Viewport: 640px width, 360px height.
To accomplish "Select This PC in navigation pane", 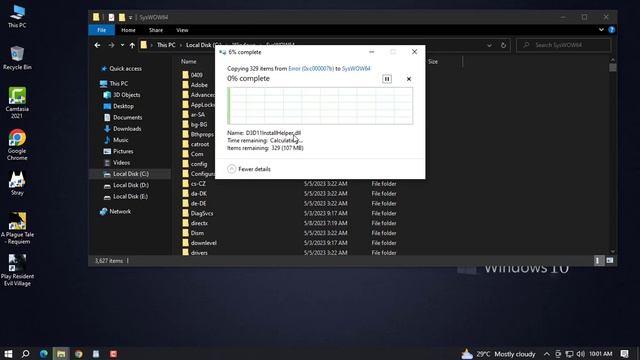I will coord(114,83).
